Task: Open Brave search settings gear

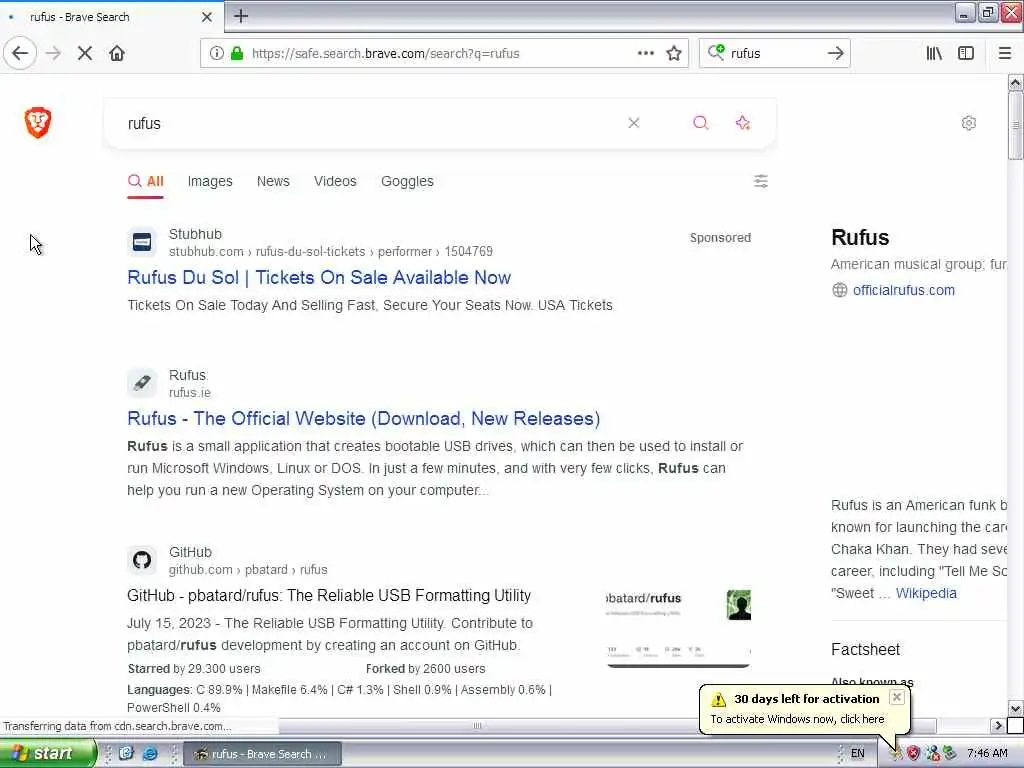Action: coord(968,123)
